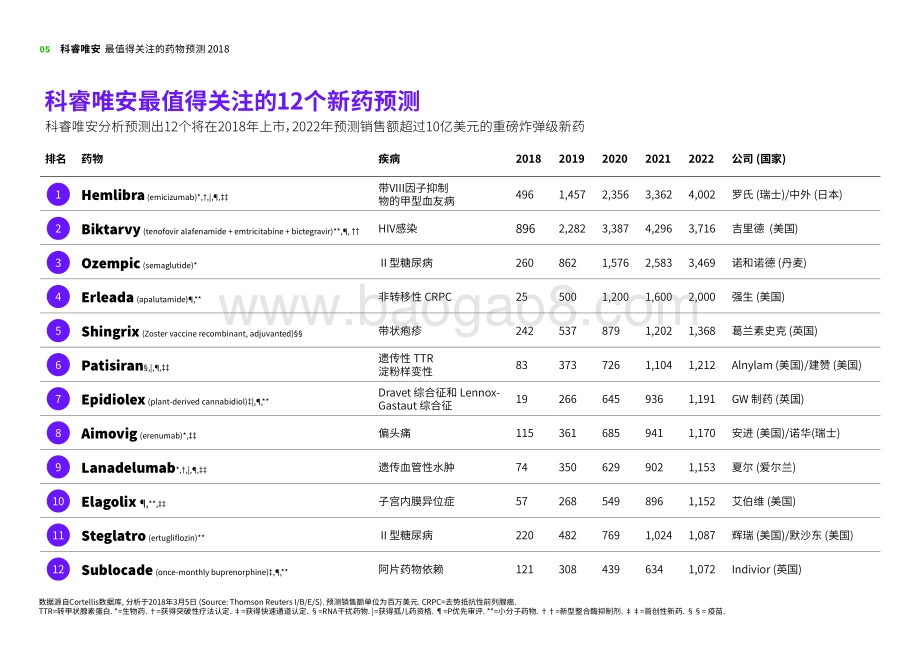
Task: Select the drug name Elagolix
Action: click(x=109, y=501)
